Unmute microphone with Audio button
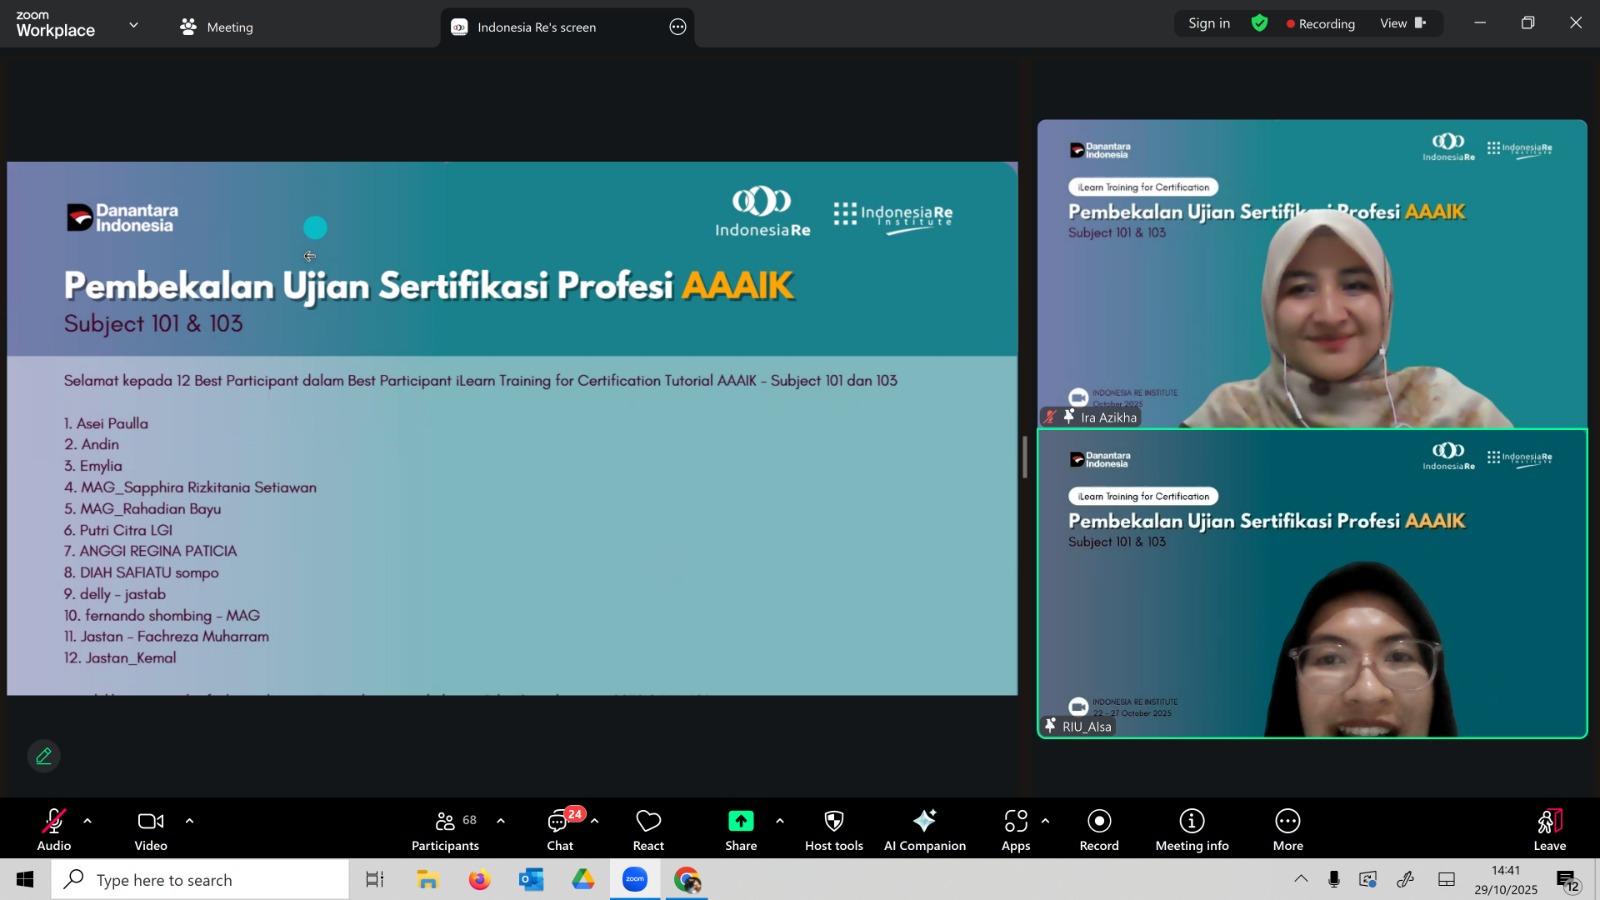This screenshot has height=900, width=1600. point(54,830)
